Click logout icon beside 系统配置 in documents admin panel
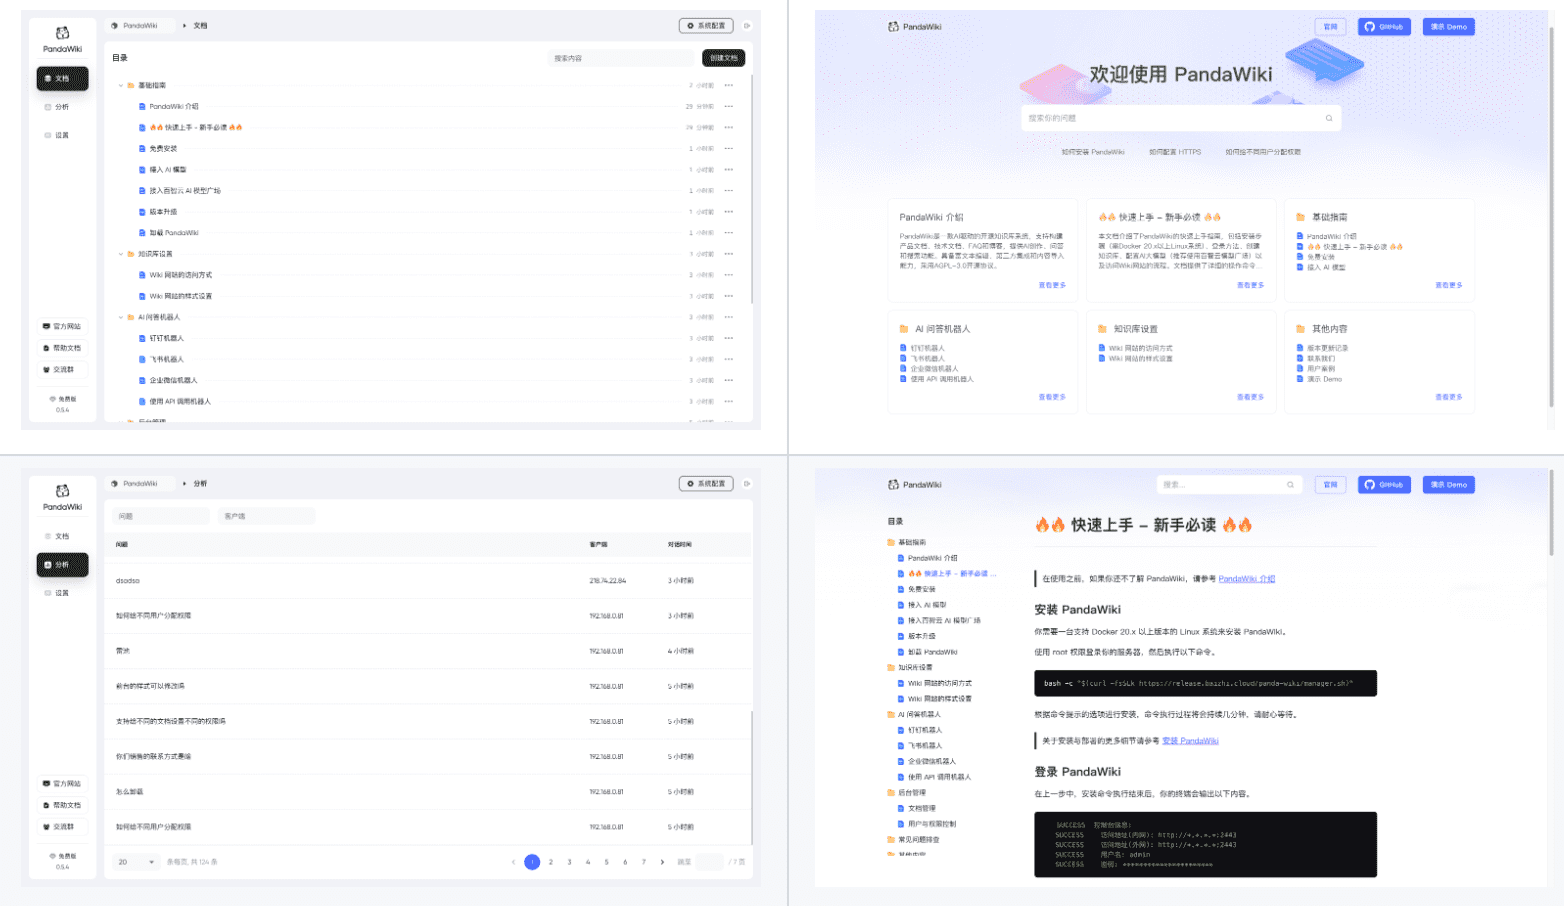The height and width of the screenshot is (906, 1564). tap(747, 26)
